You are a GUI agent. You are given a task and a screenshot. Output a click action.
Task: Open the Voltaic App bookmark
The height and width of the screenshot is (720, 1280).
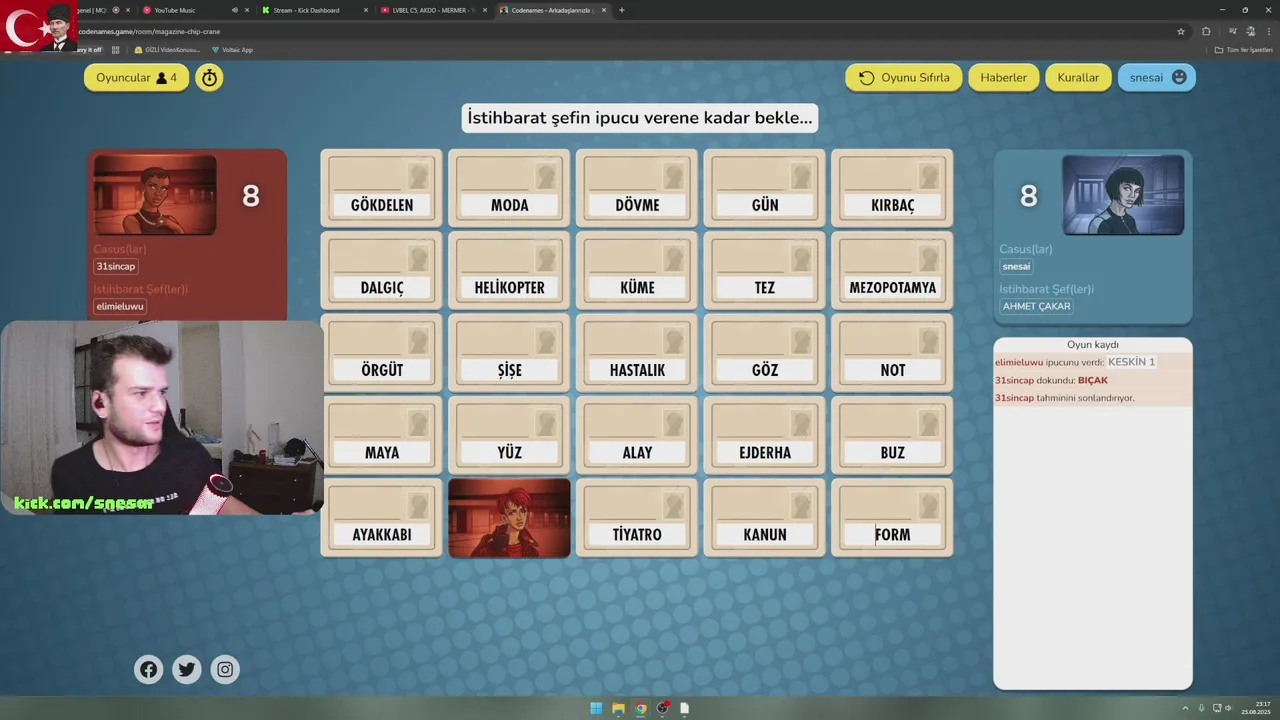(232, 49)
